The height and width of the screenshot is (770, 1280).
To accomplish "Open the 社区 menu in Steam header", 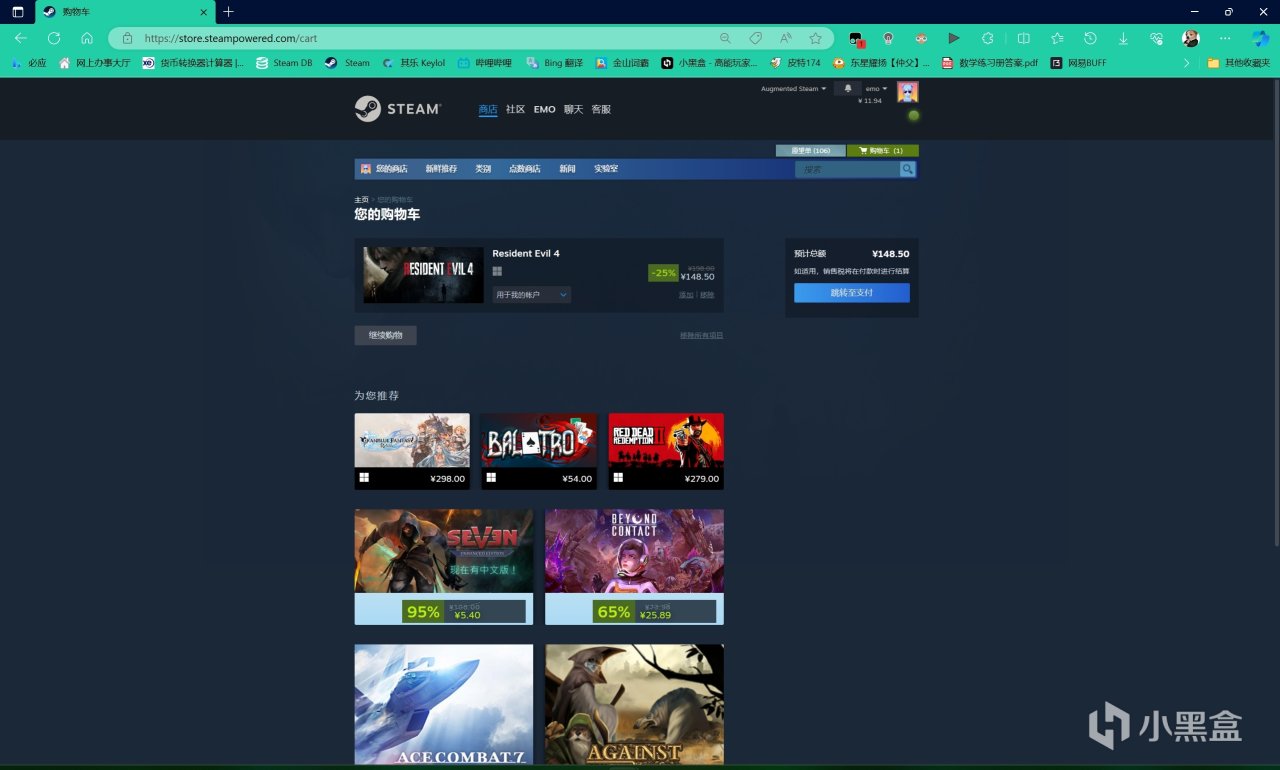I will click(x=515, y=109).
